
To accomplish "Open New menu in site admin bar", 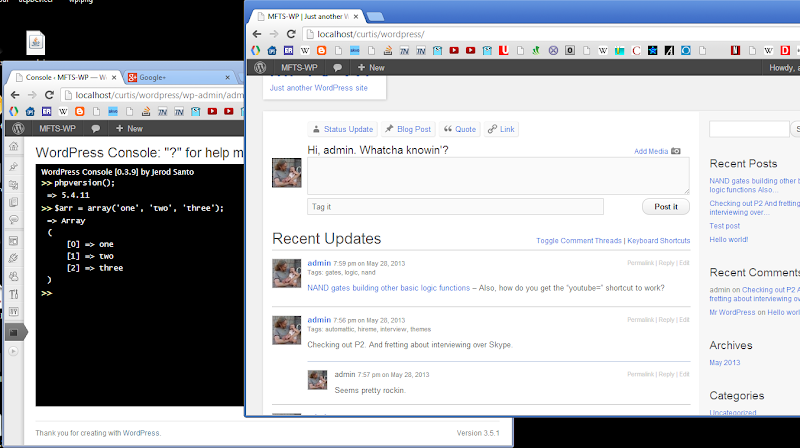I will point(371,67).
